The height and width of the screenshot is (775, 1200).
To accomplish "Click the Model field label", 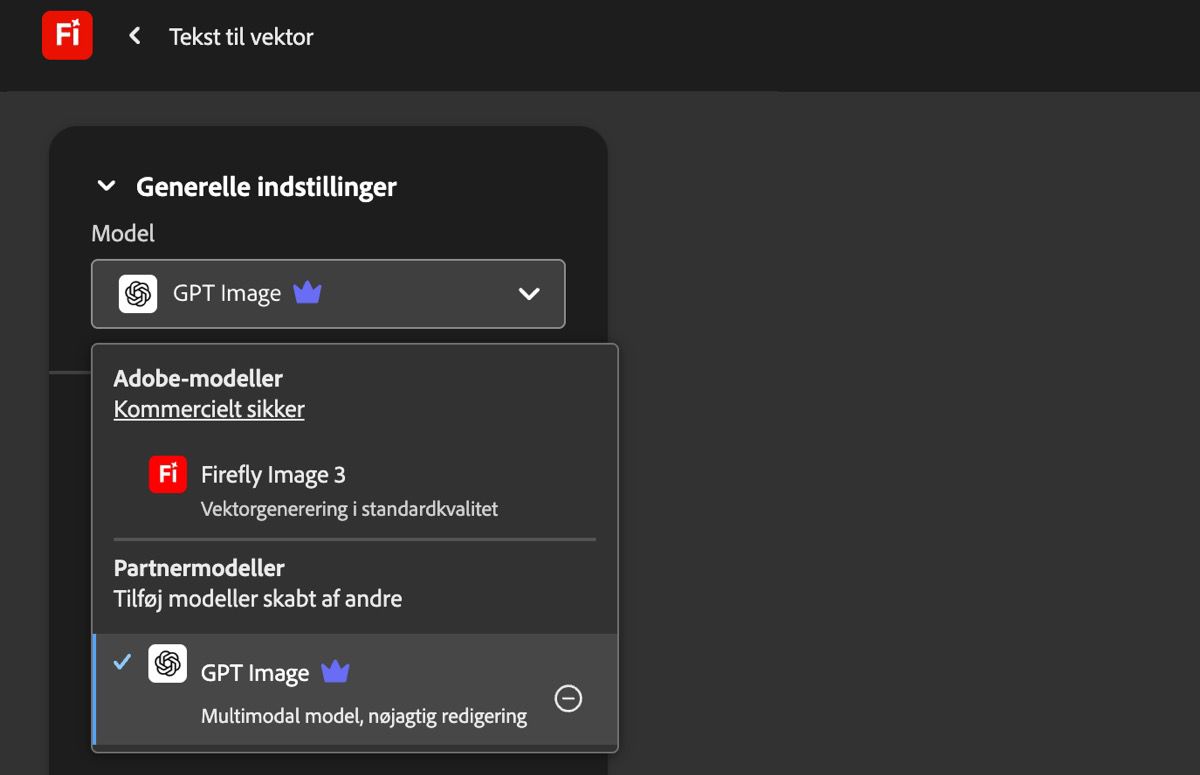I will point(123,233).
